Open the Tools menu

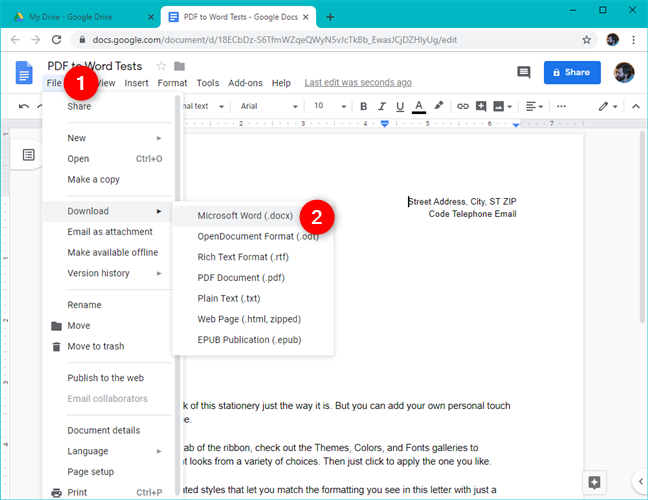pyautogui.click(x=207, y=83)
